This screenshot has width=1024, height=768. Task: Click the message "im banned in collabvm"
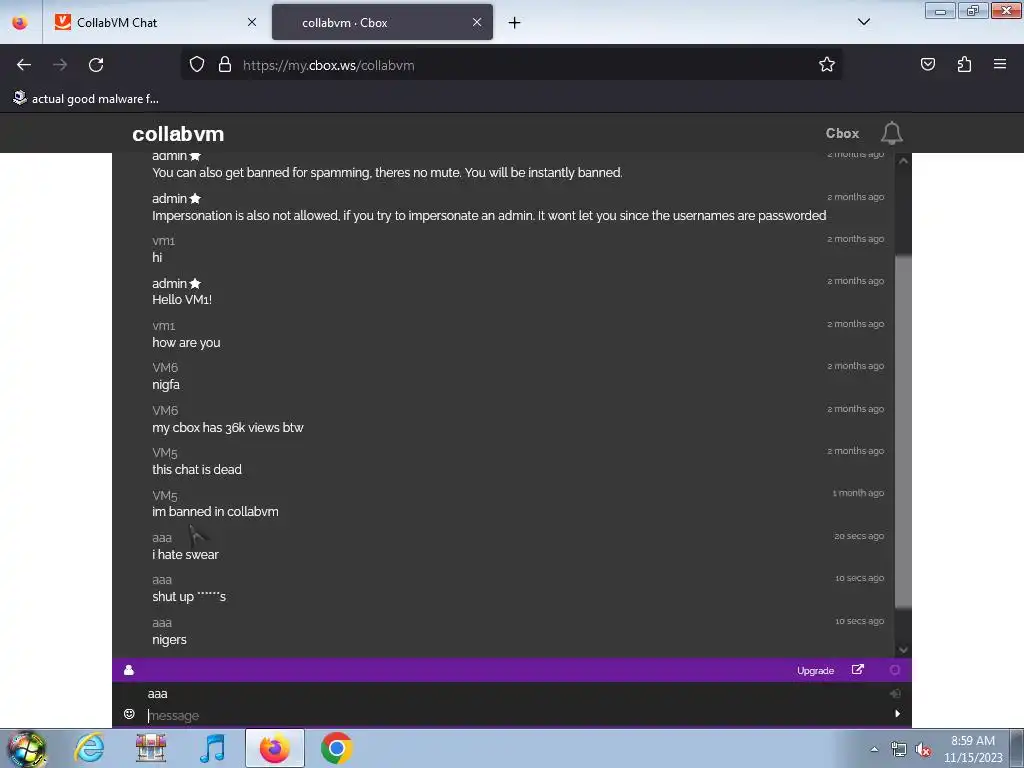[x=215, y=512]
